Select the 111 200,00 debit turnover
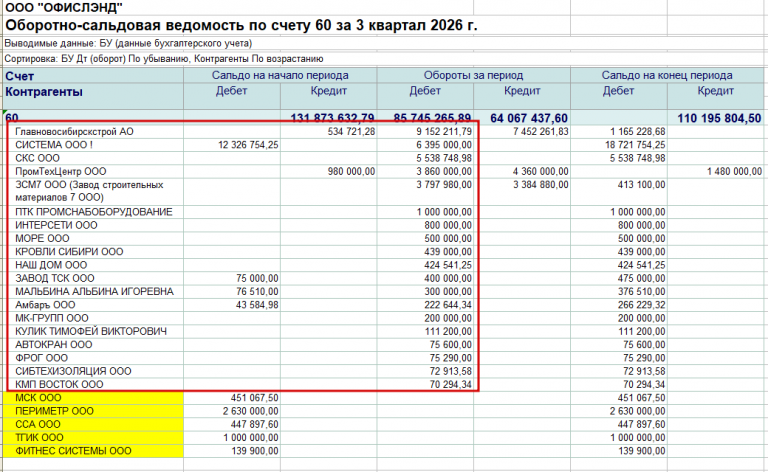This screenshot has height=472, width=768. (448, 331)
